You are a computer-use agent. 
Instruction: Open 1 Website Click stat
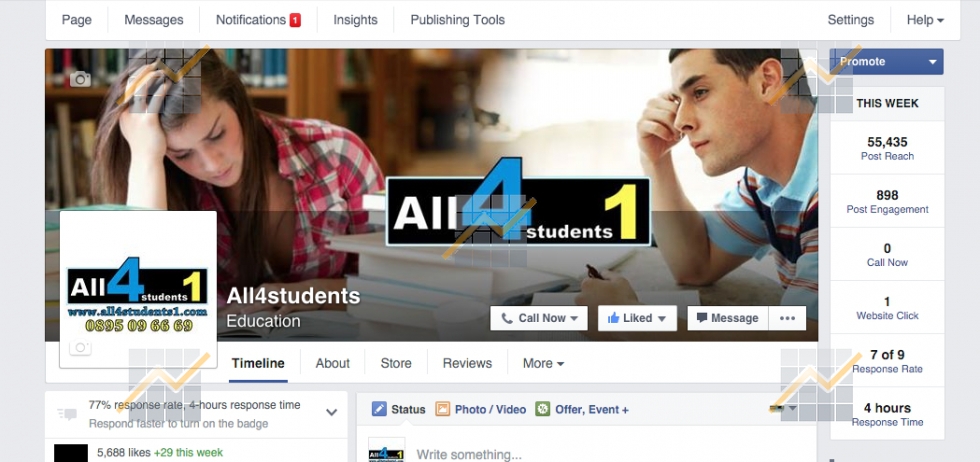(887, 308)
